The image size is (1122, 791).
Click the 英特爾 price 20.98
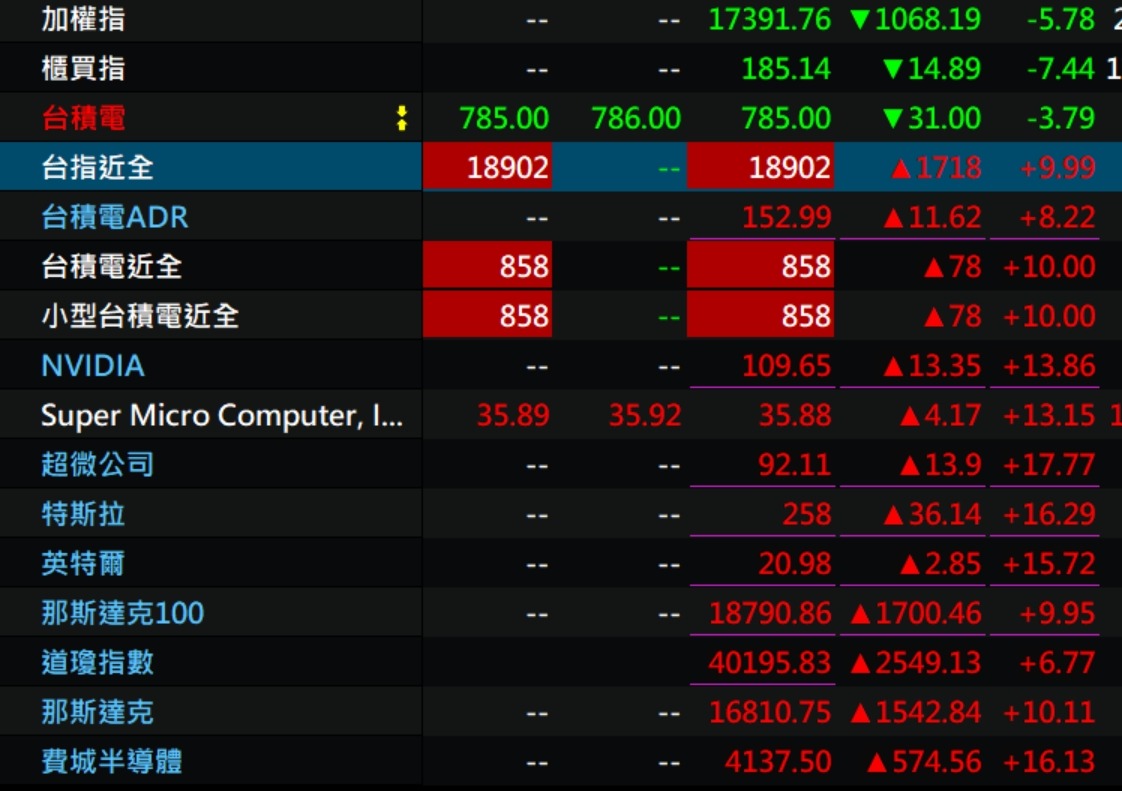tap(794, 563)
